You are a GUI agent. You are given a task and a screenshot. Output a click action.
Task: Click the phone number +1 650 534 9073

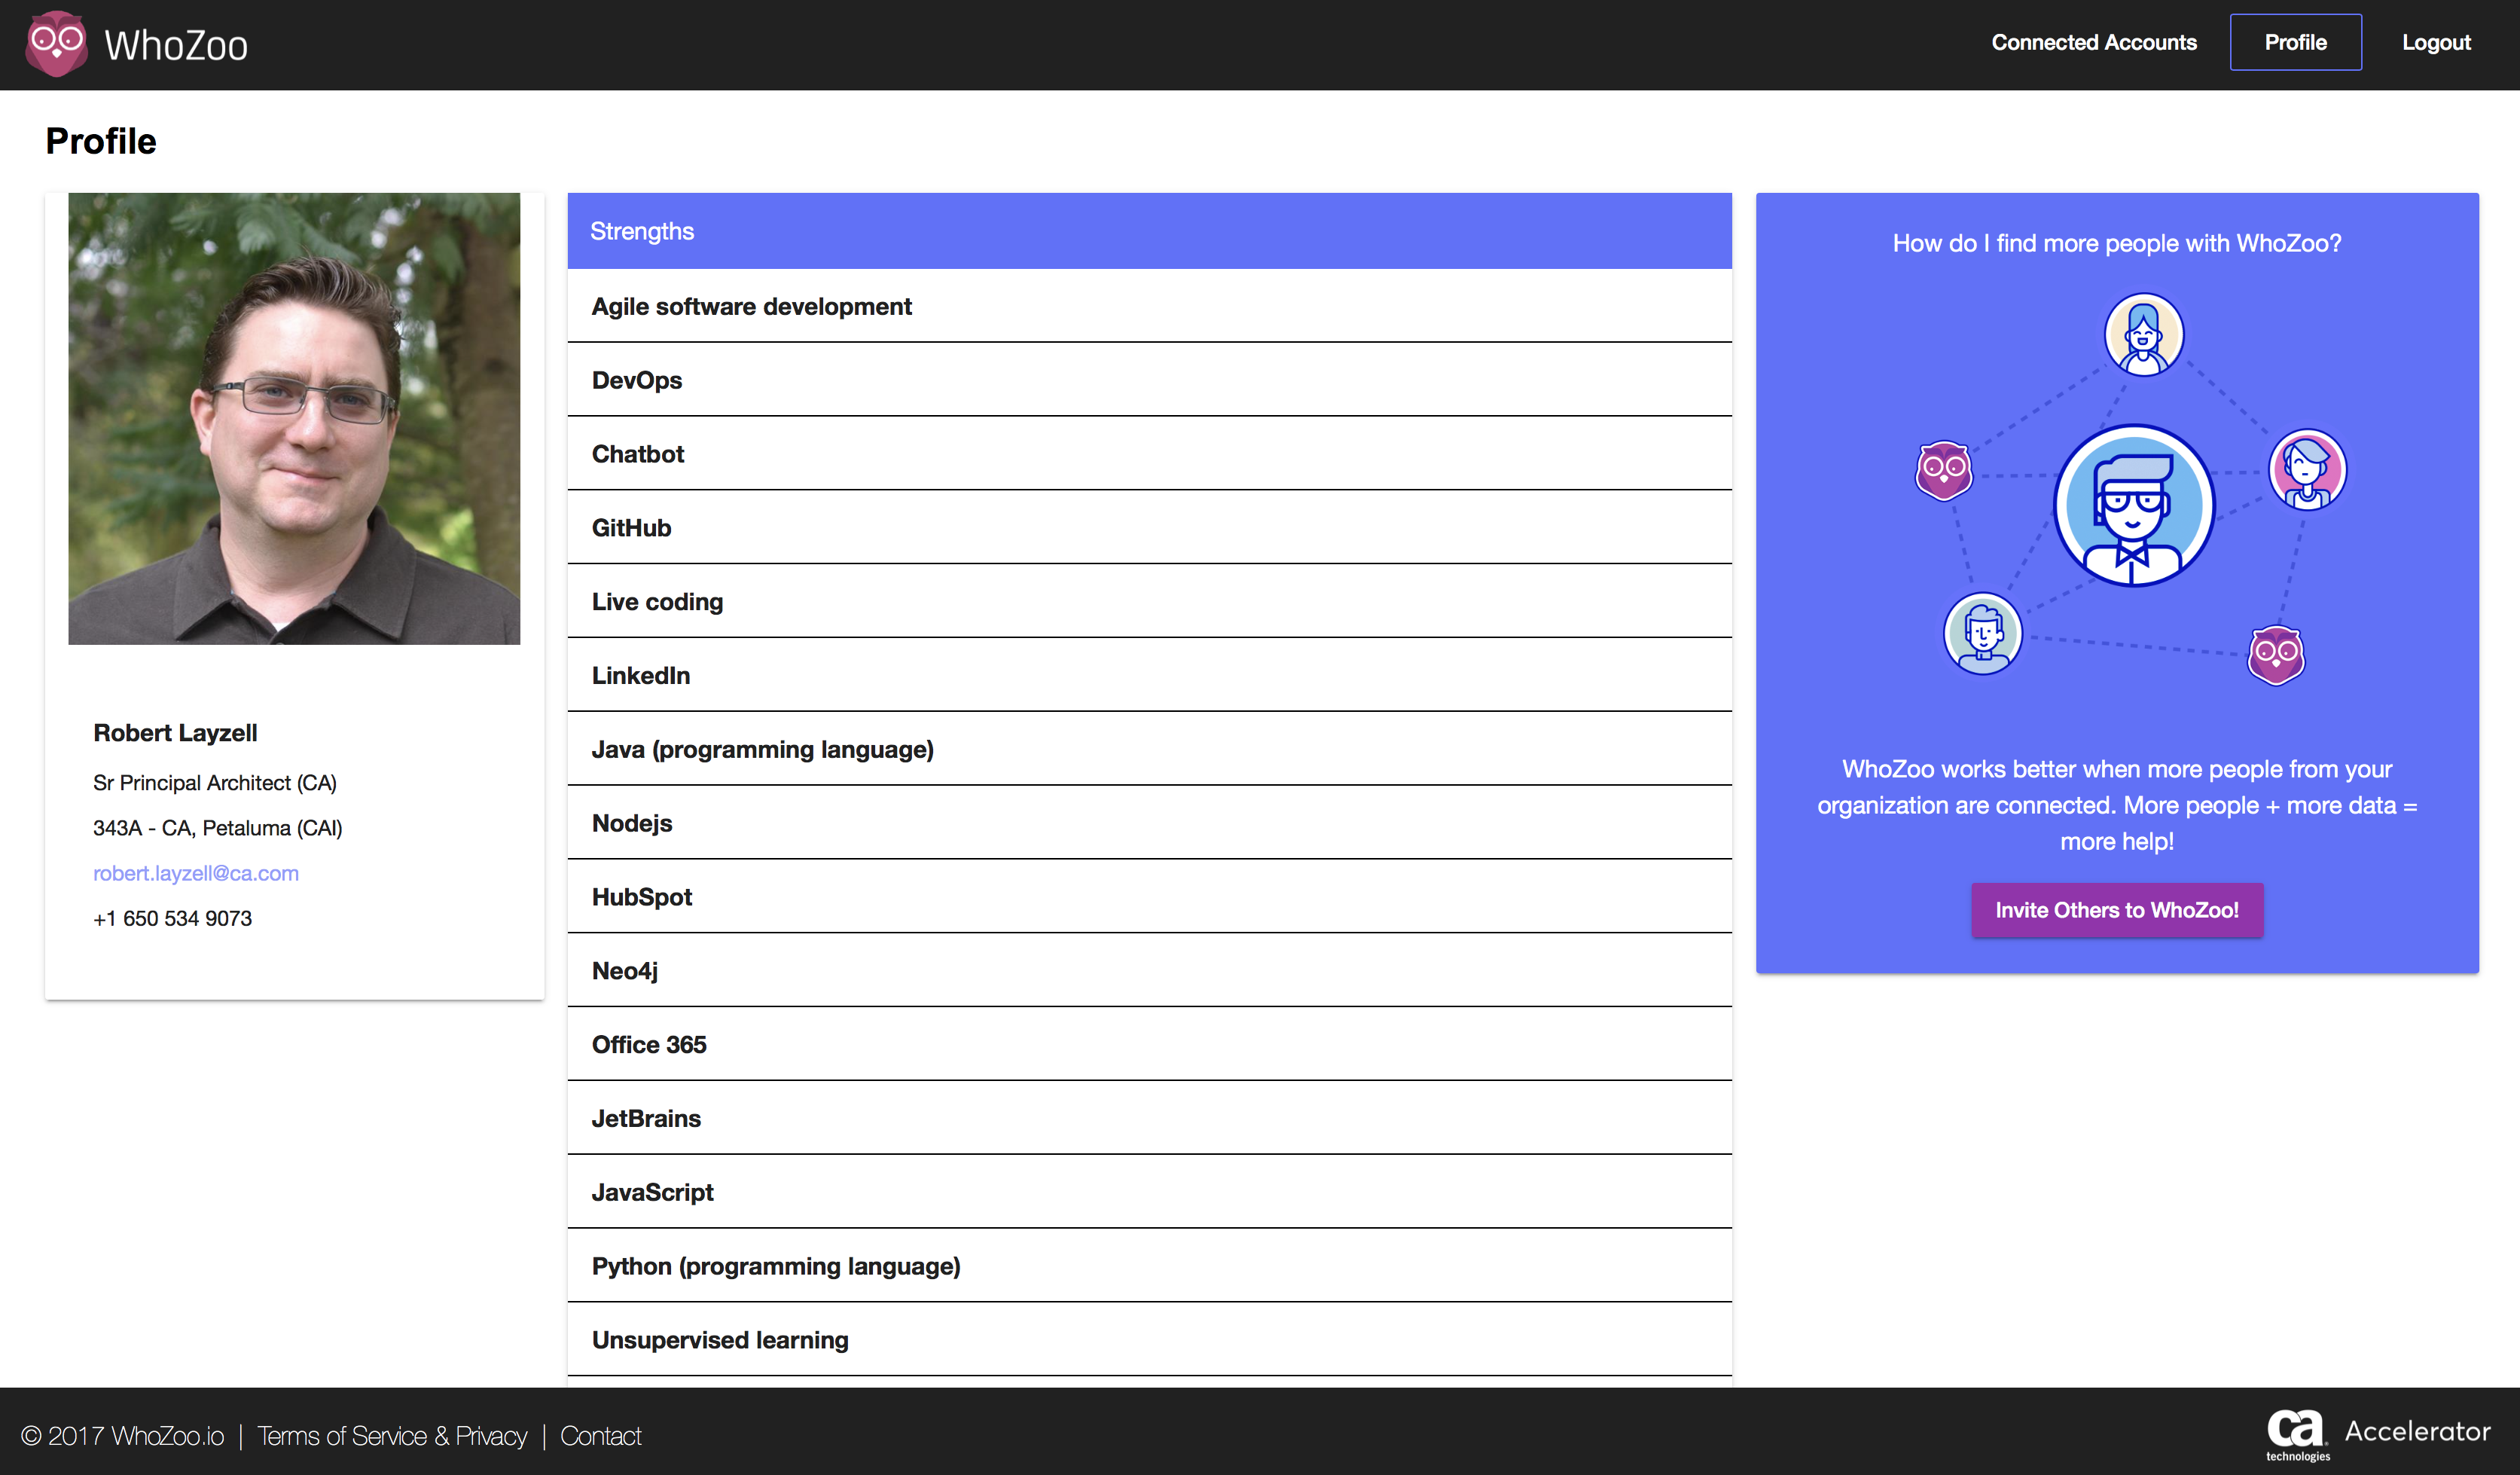[172, 918]
